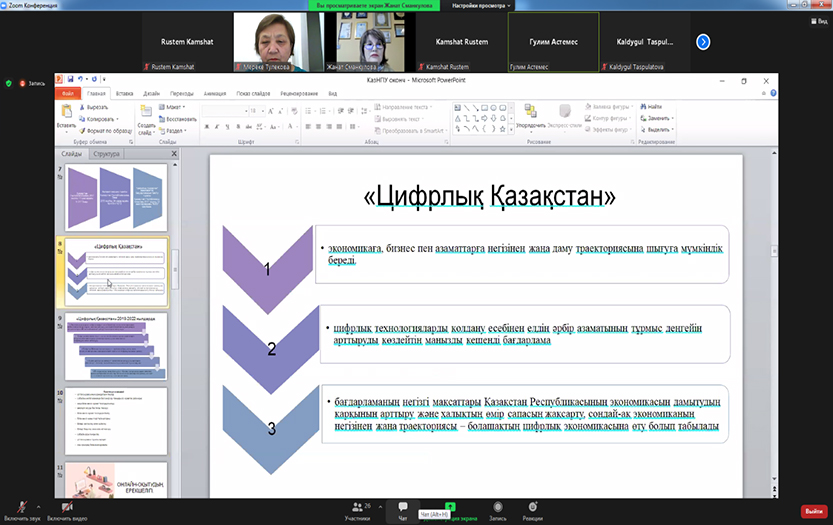Expand the Макет layout dropdown
The width and height of the screenshot is (833, 525).
[176, 106]
